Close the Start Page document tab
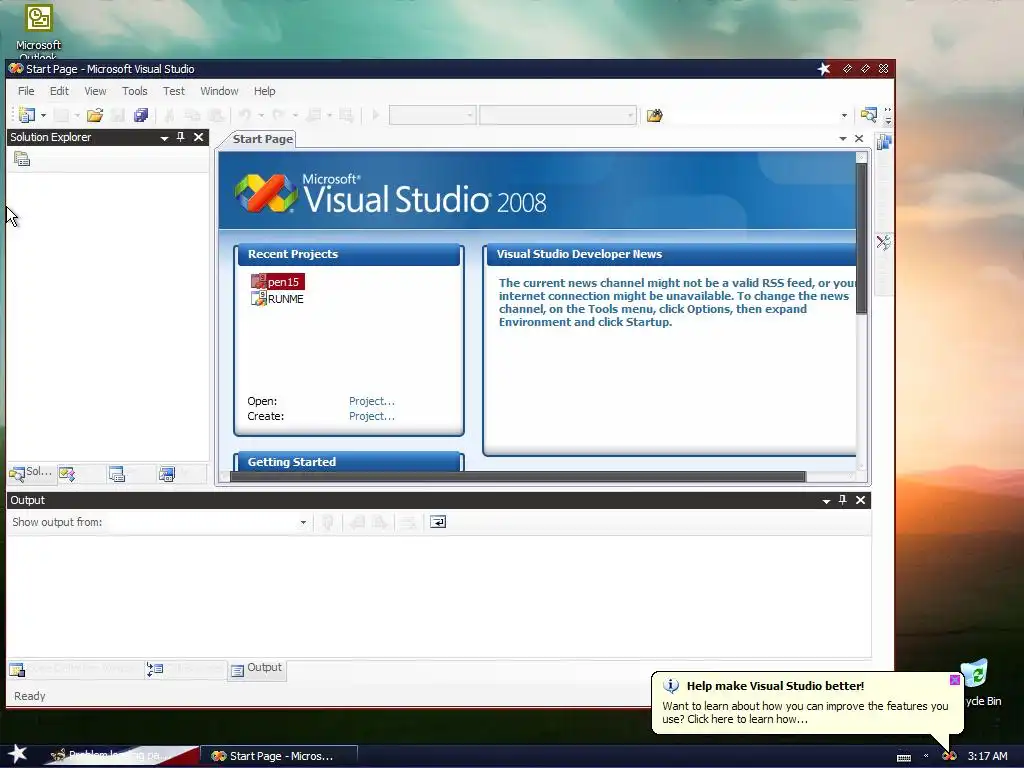1024x768 pixels. [859, 138]
